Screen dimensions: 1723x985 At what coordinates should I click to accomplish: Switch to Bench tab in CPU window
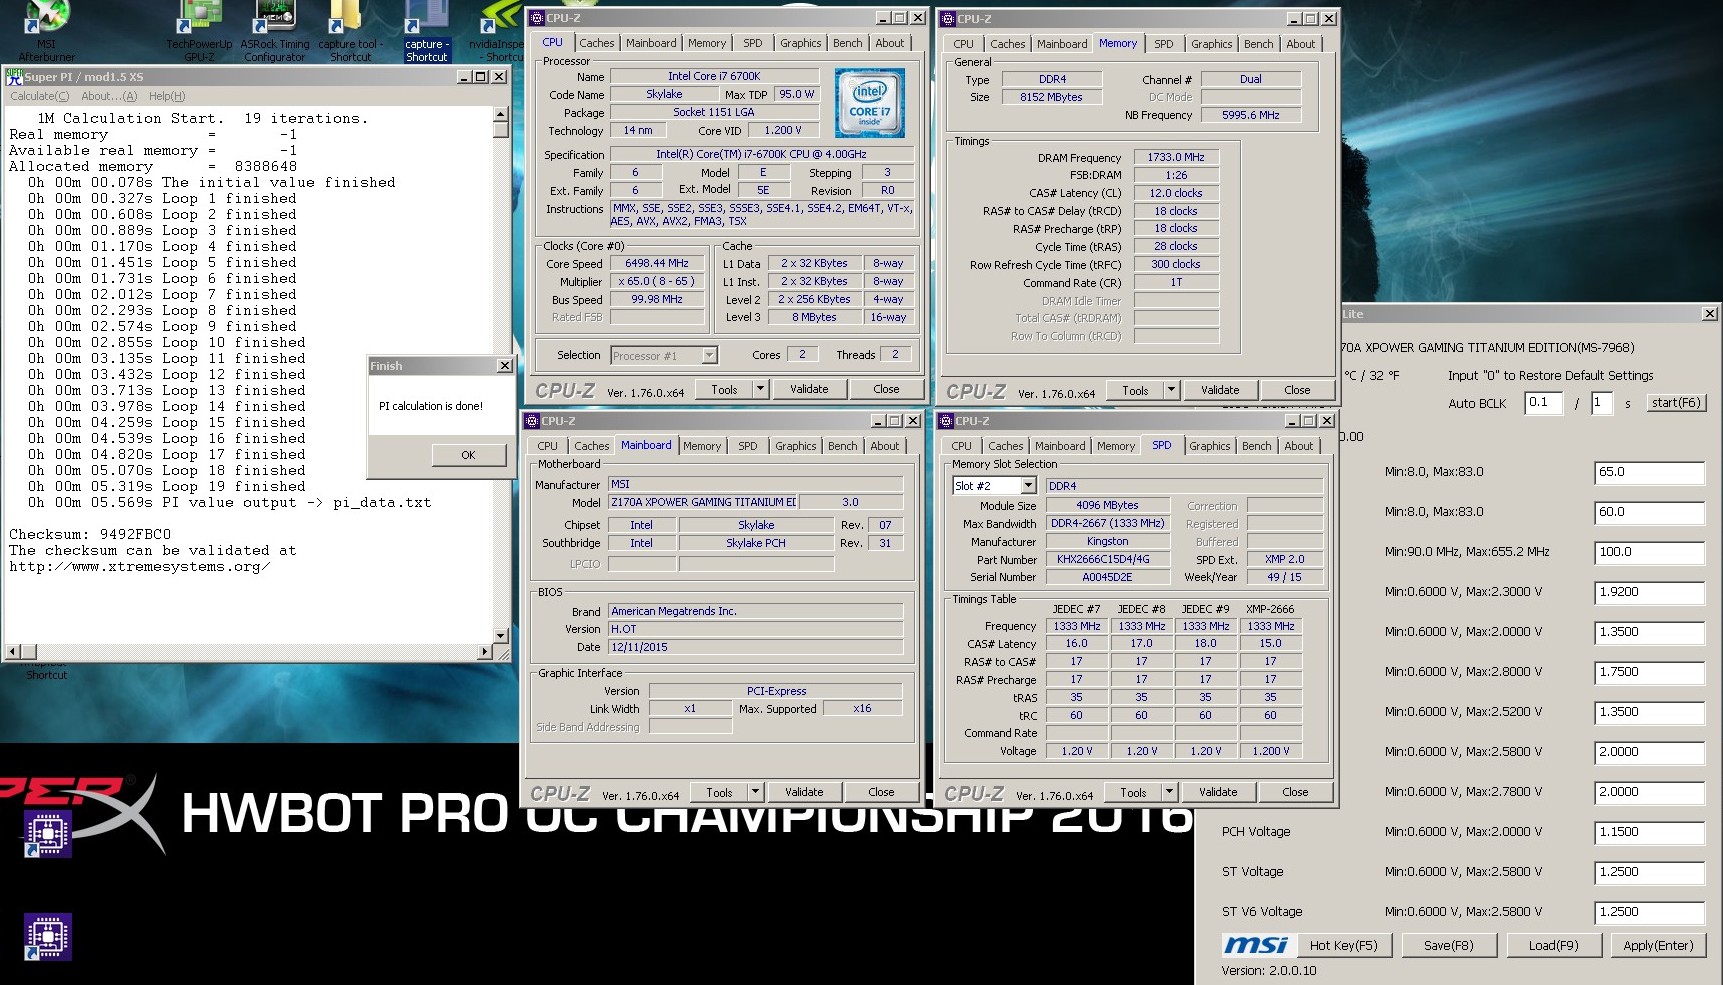847,43
